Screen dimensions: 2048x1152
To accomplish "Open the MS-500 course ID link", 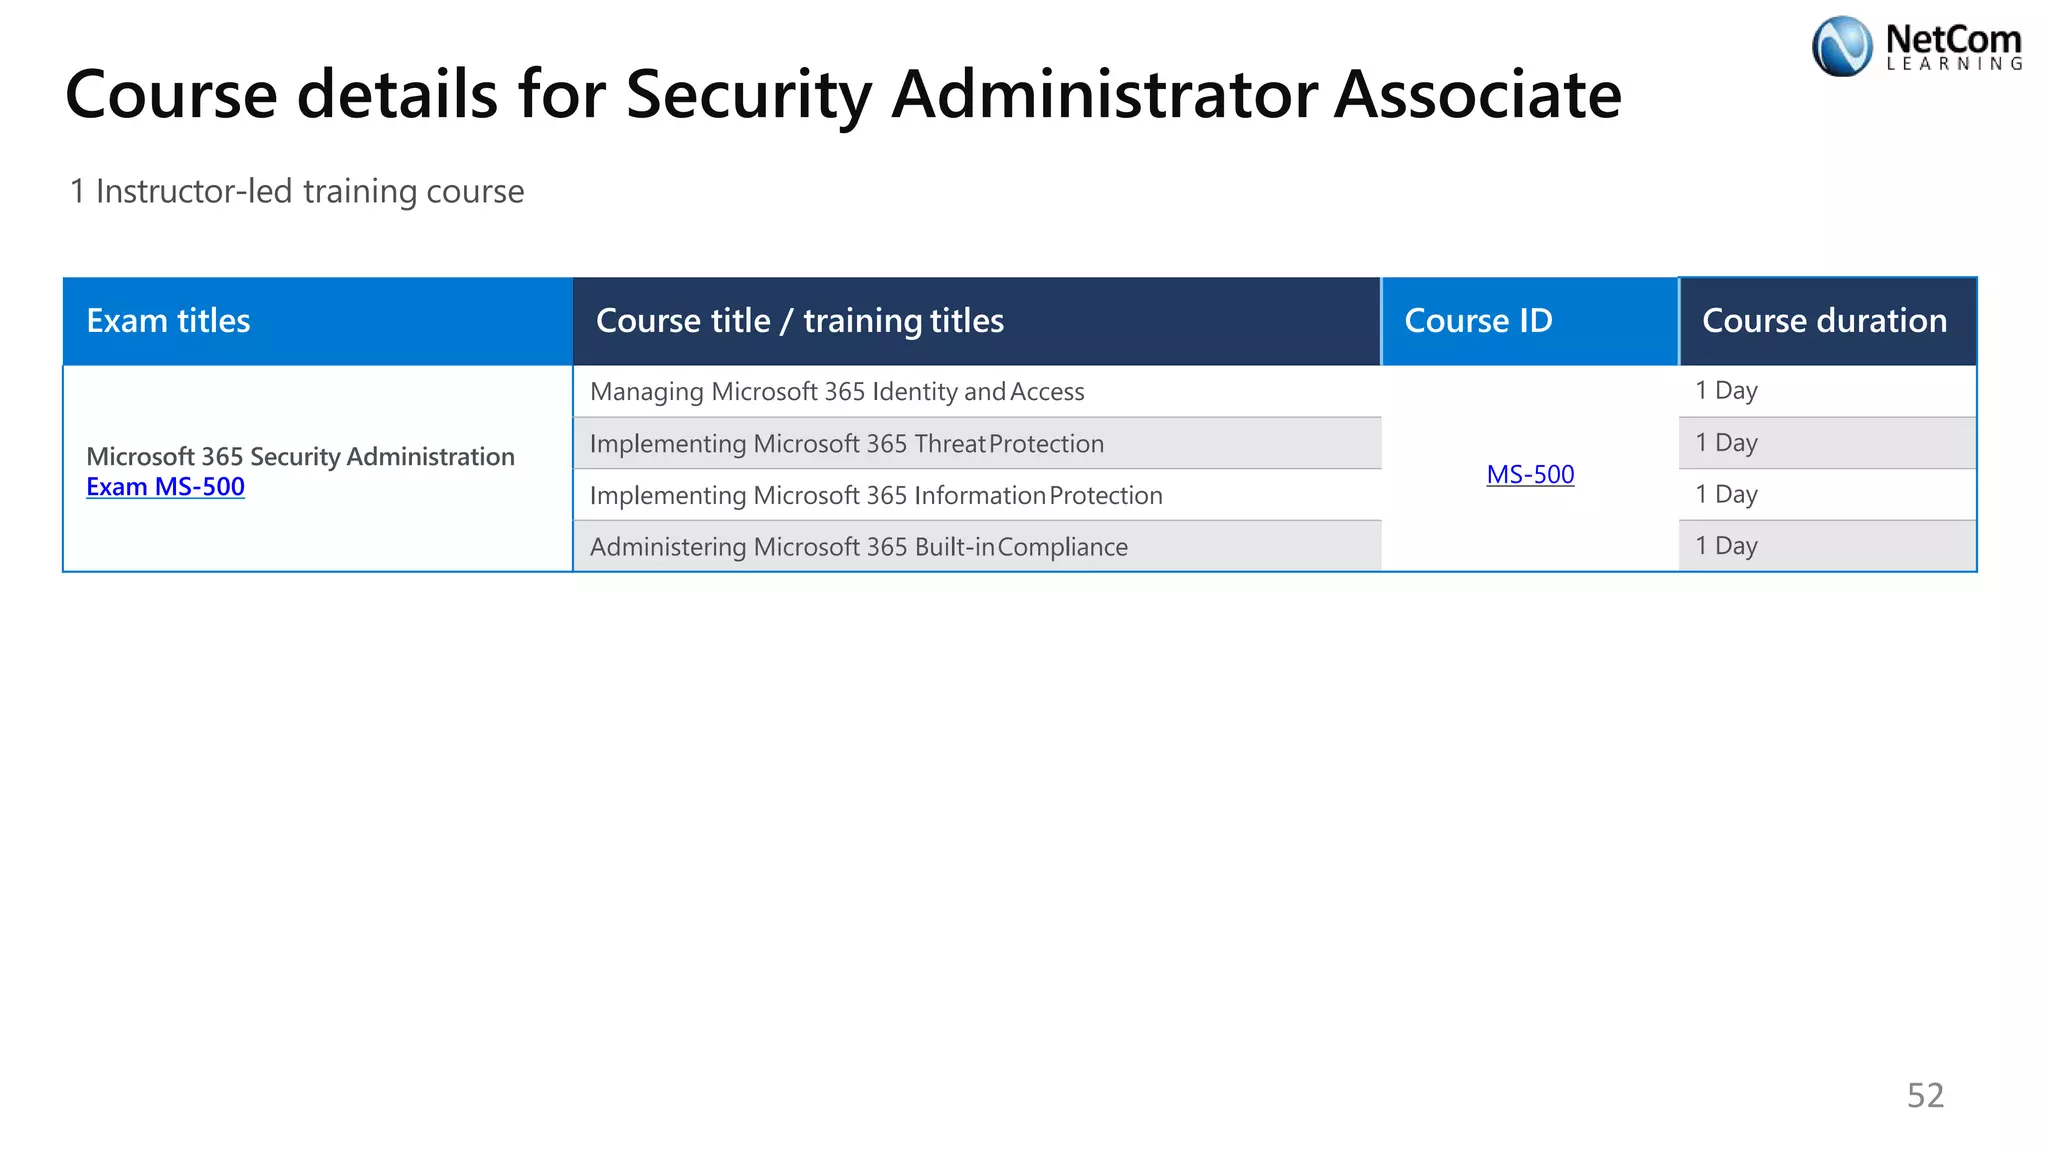I will (1530, 474).
